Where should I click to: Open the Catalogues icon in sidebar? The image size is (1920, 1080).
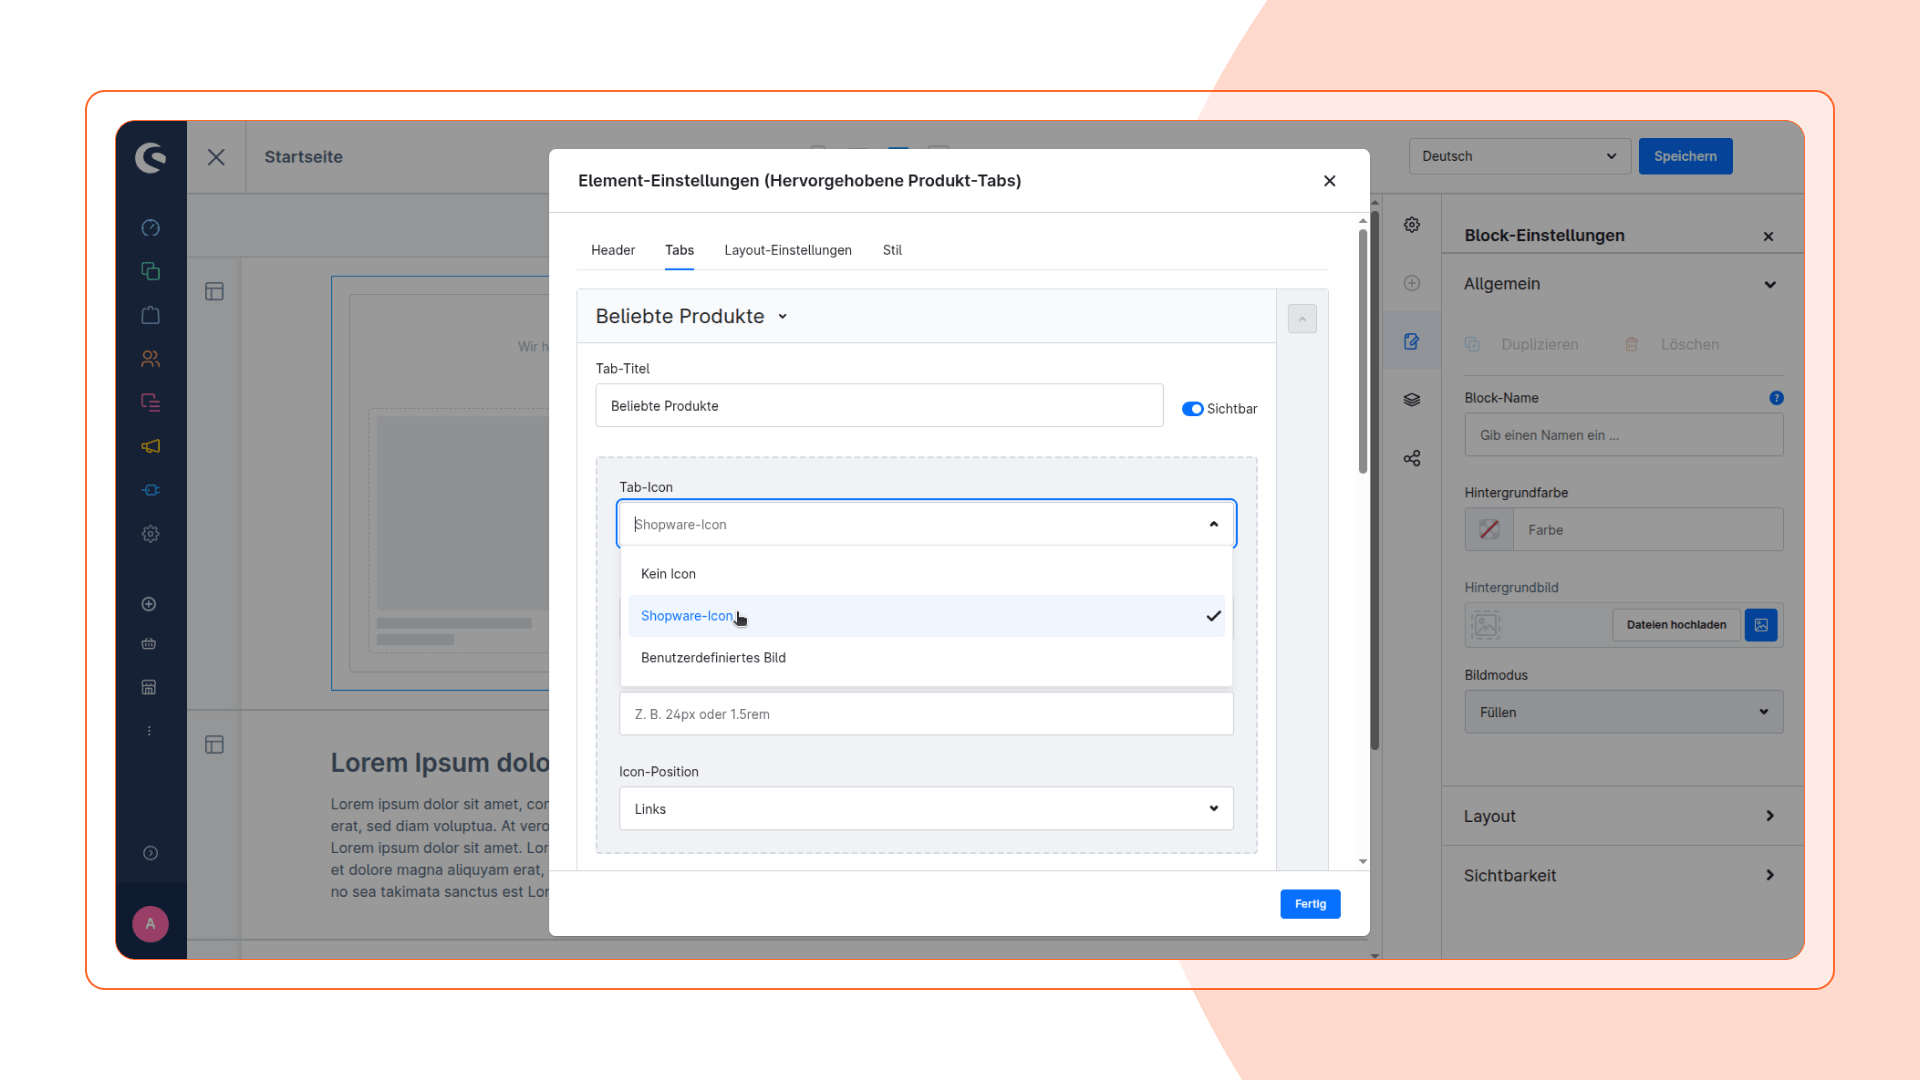click(150, 271)
